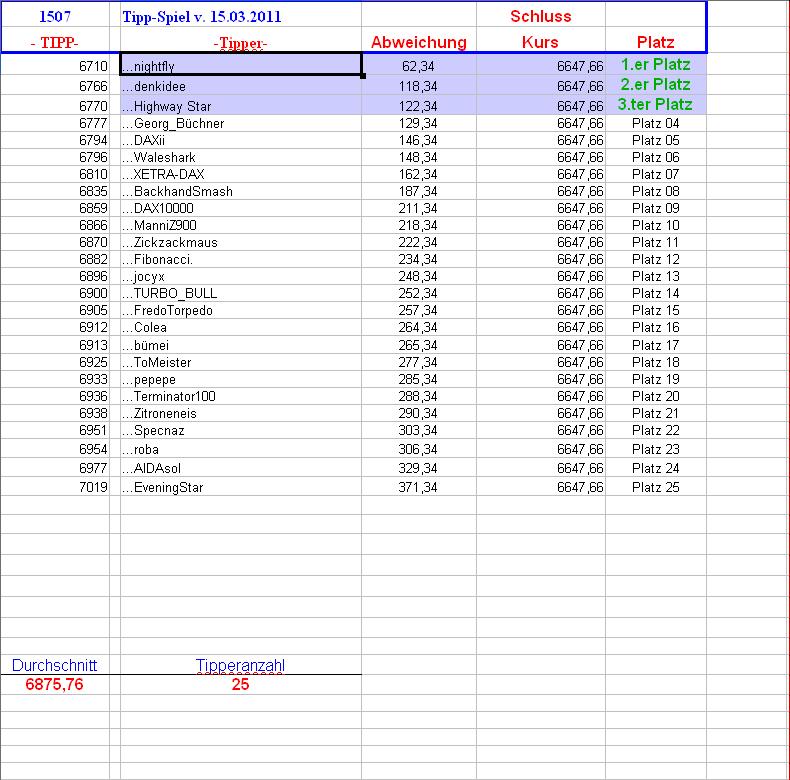This screenshot has width=790, height=780.
Task: Click the ...Waleshark entry
Action: point(241,158)
